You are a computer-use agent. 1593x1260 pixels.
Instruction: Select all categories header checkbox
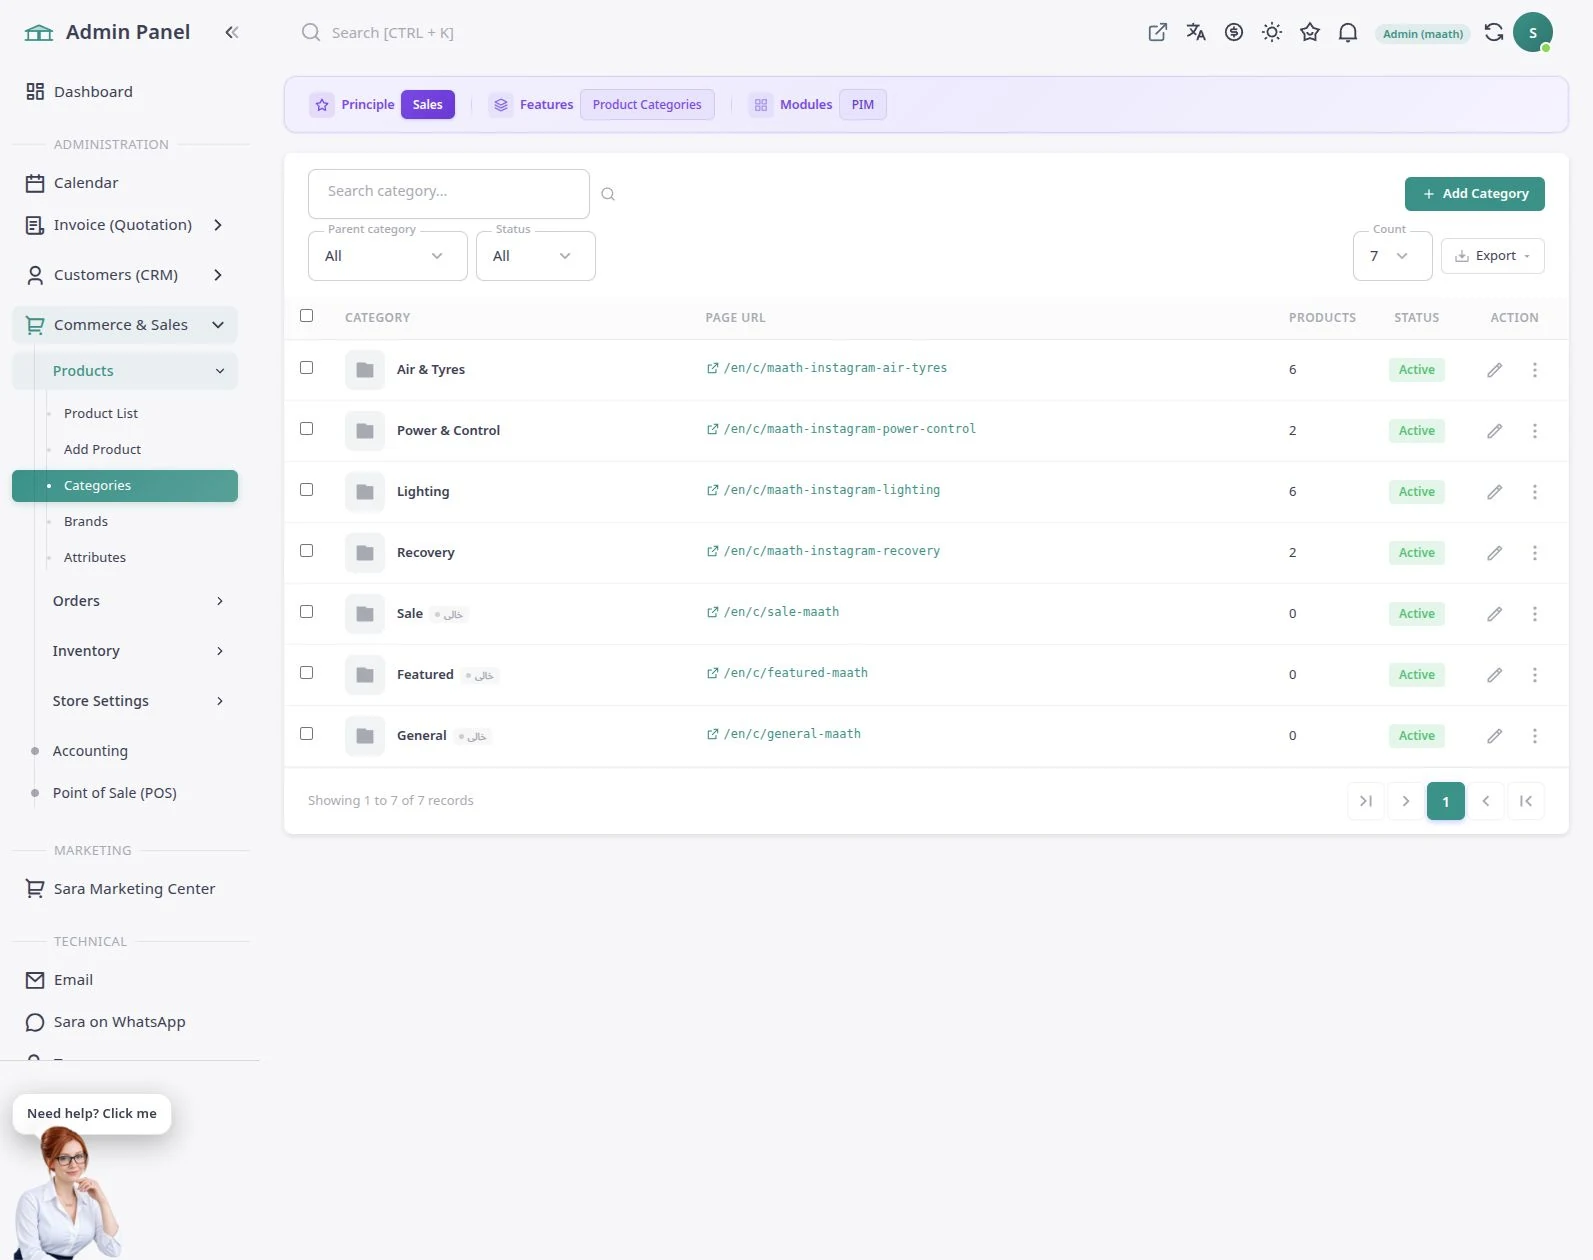306,316
